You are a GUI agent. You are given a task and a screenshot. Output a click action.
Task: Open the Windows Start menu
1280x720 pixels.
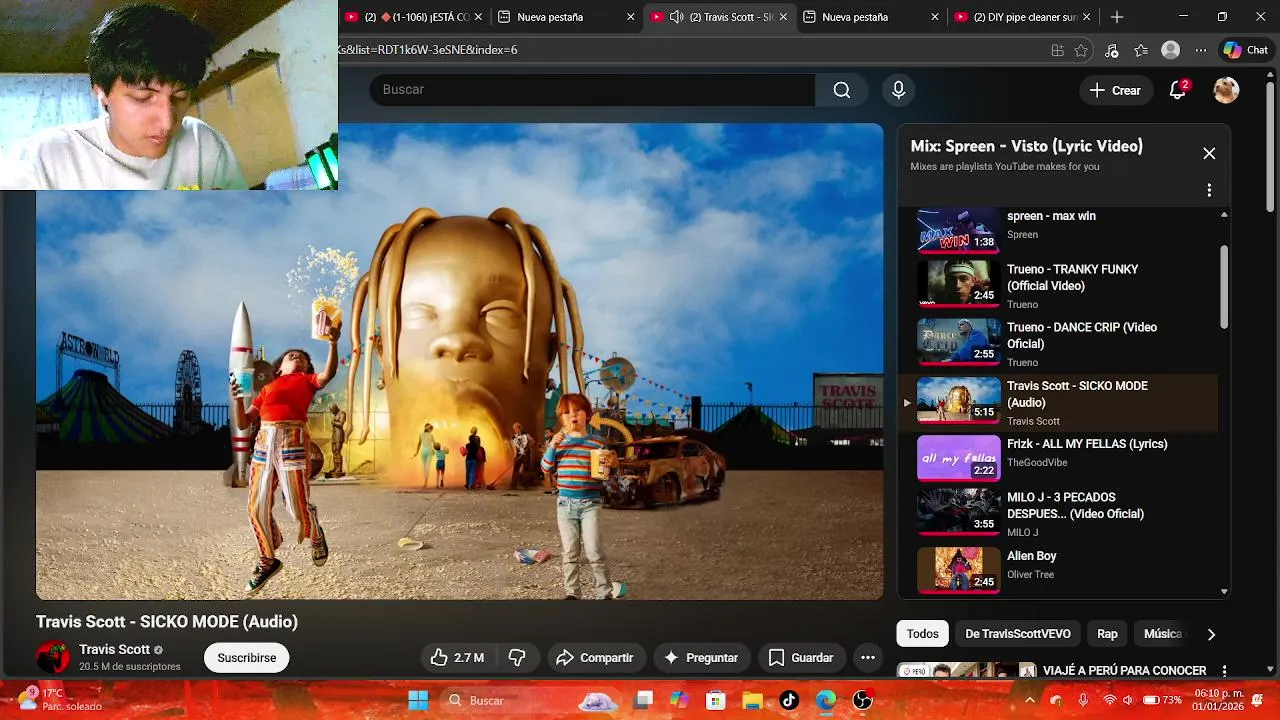(x=418, y=700)
